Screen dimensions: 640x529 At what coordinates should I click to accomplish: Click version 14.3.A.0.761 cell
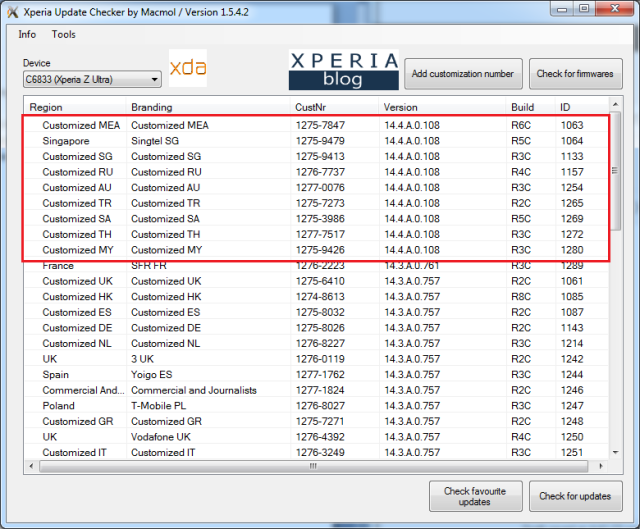pyautogui.click(x=412, y=266)
